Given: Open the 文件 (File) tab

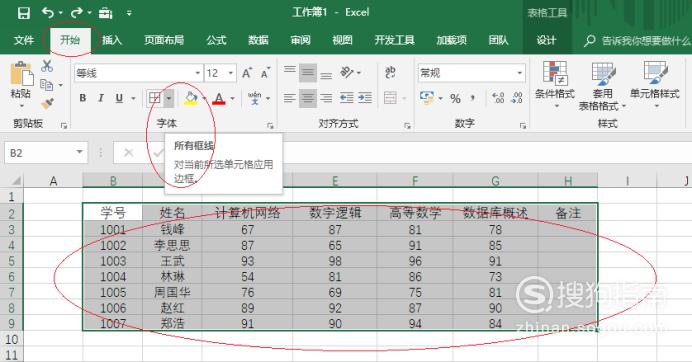Looking at the screenshot, I should click(x=24, y=40).
